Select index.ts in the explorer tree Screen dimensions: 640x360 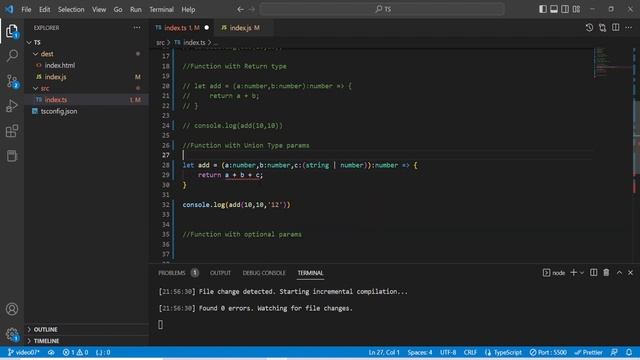pyautogui.click(x=56, y=100)
